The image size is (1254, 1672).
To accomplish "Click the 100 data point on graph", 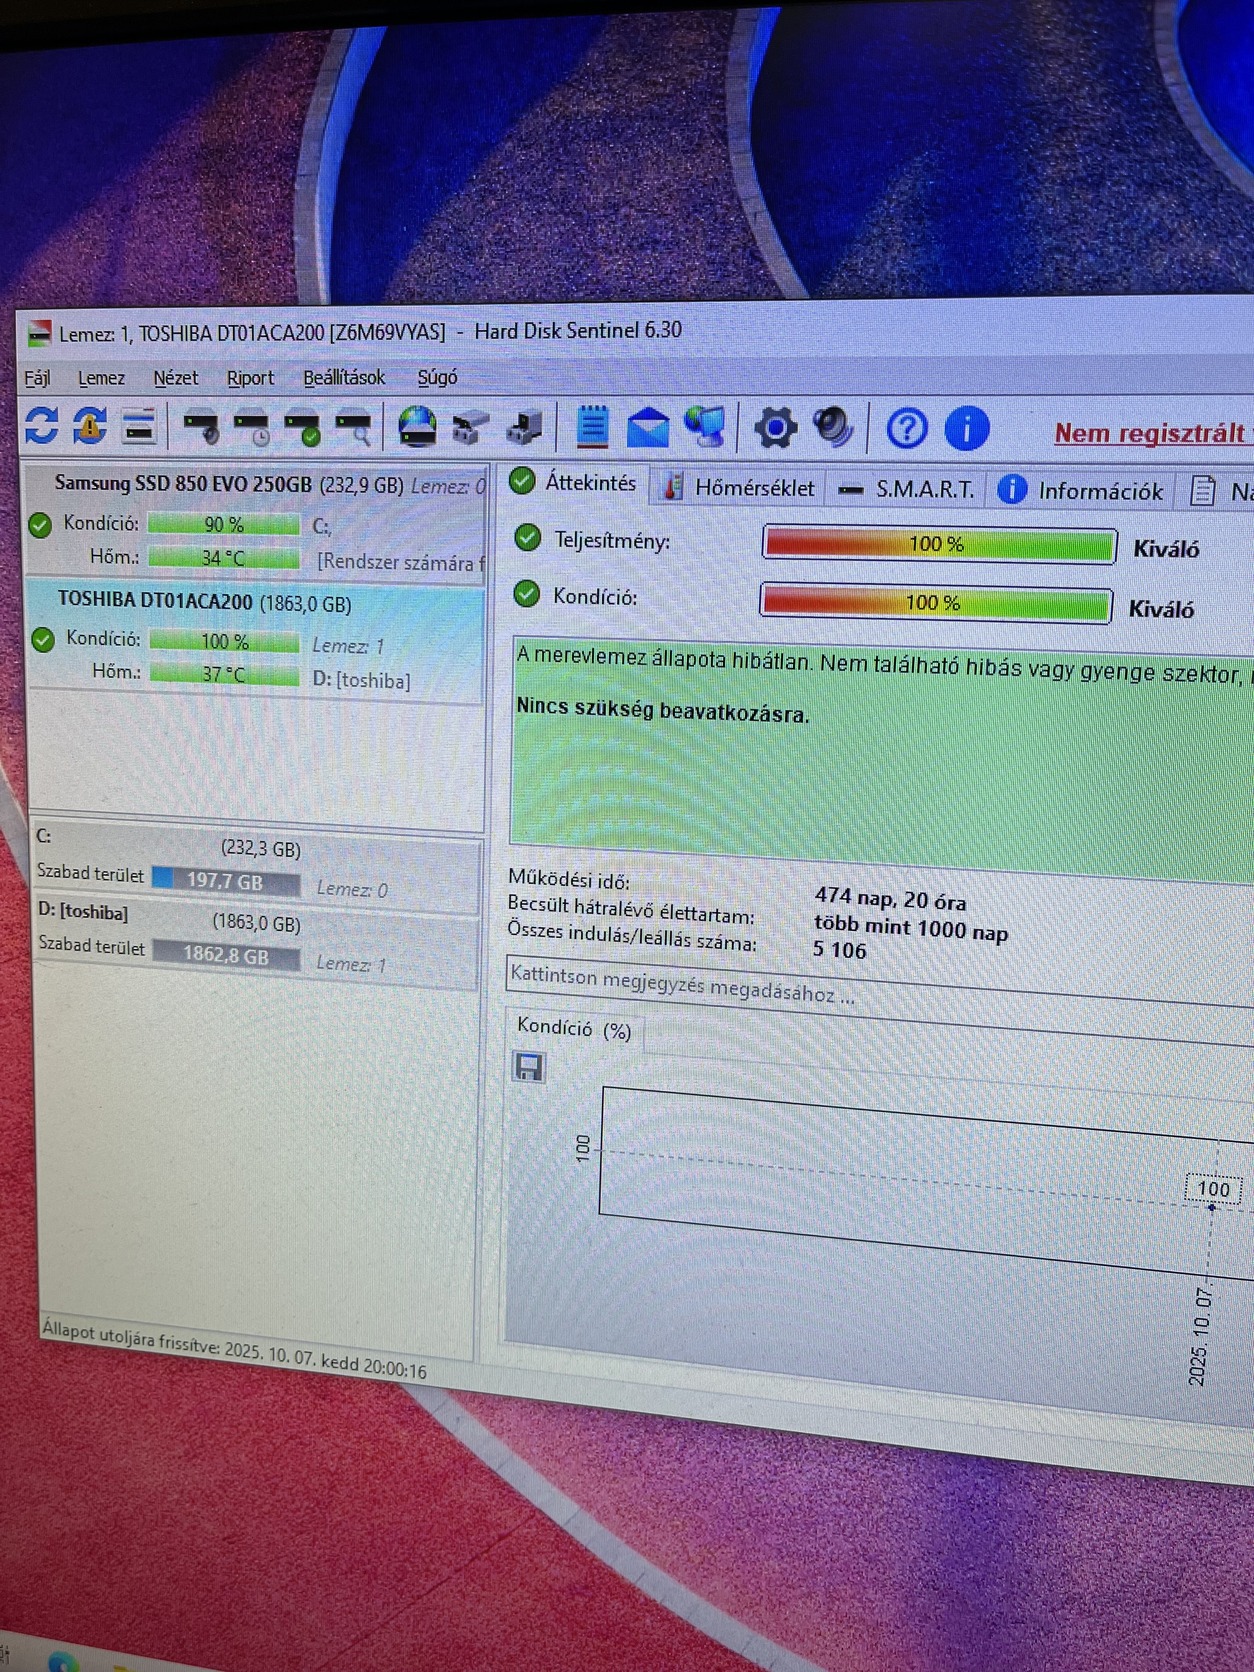I will [1212, 1207].
